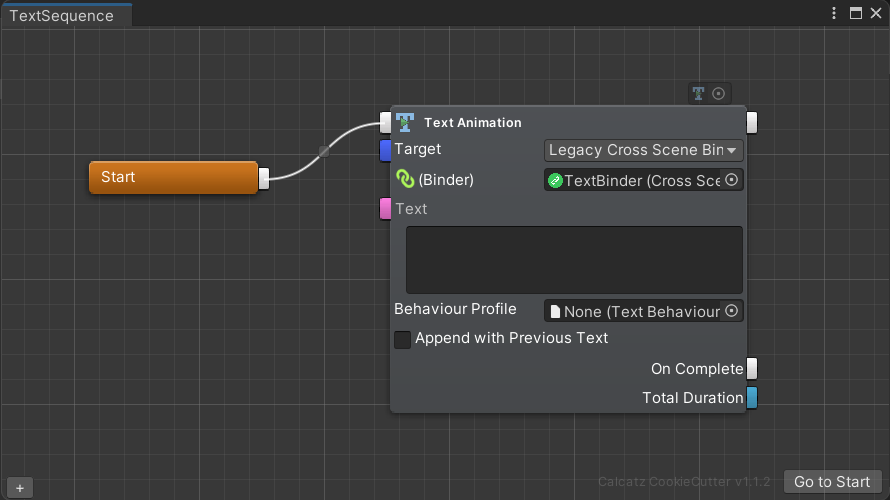Image resolution: width=890 pixels, height=500 pixels.
Task: Select the TextSequence tab
Action: point(62,15)
